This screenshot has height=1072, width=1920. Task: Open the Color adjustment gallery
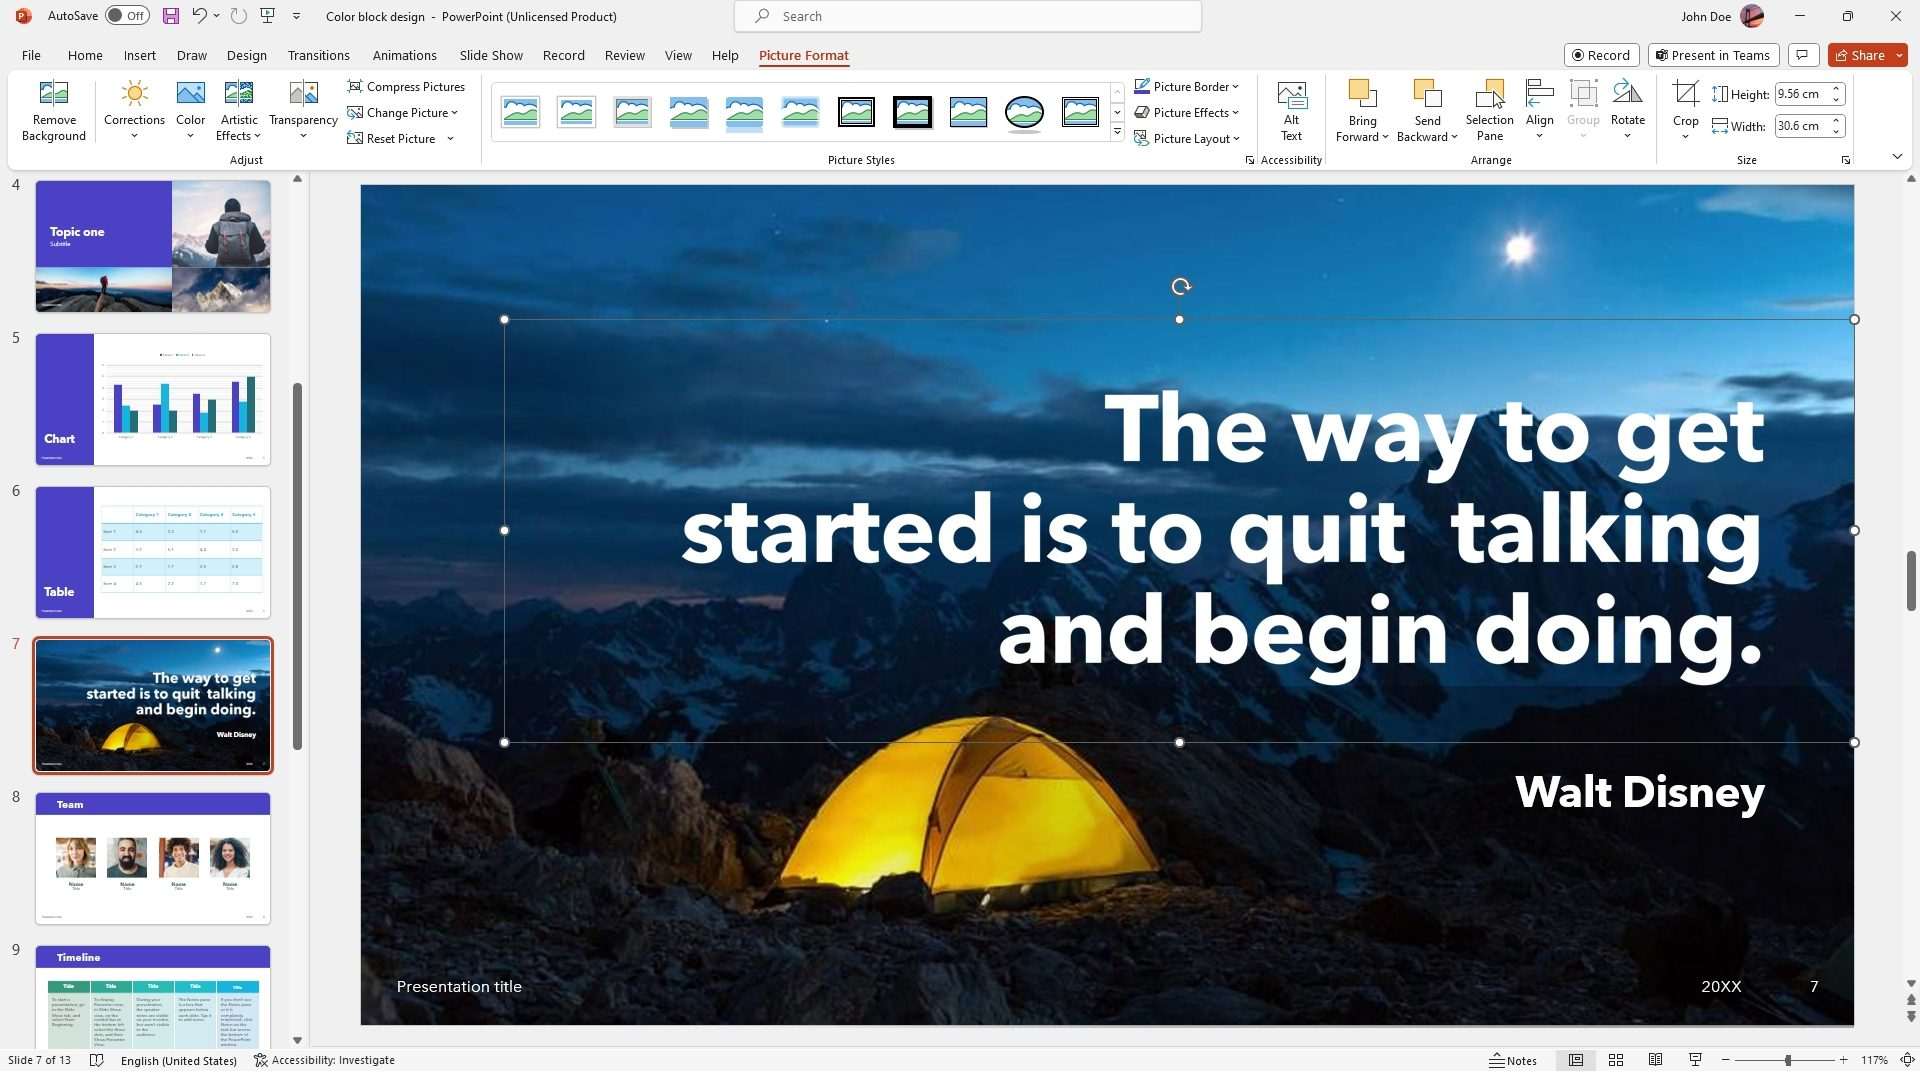[x=190, y=110]
